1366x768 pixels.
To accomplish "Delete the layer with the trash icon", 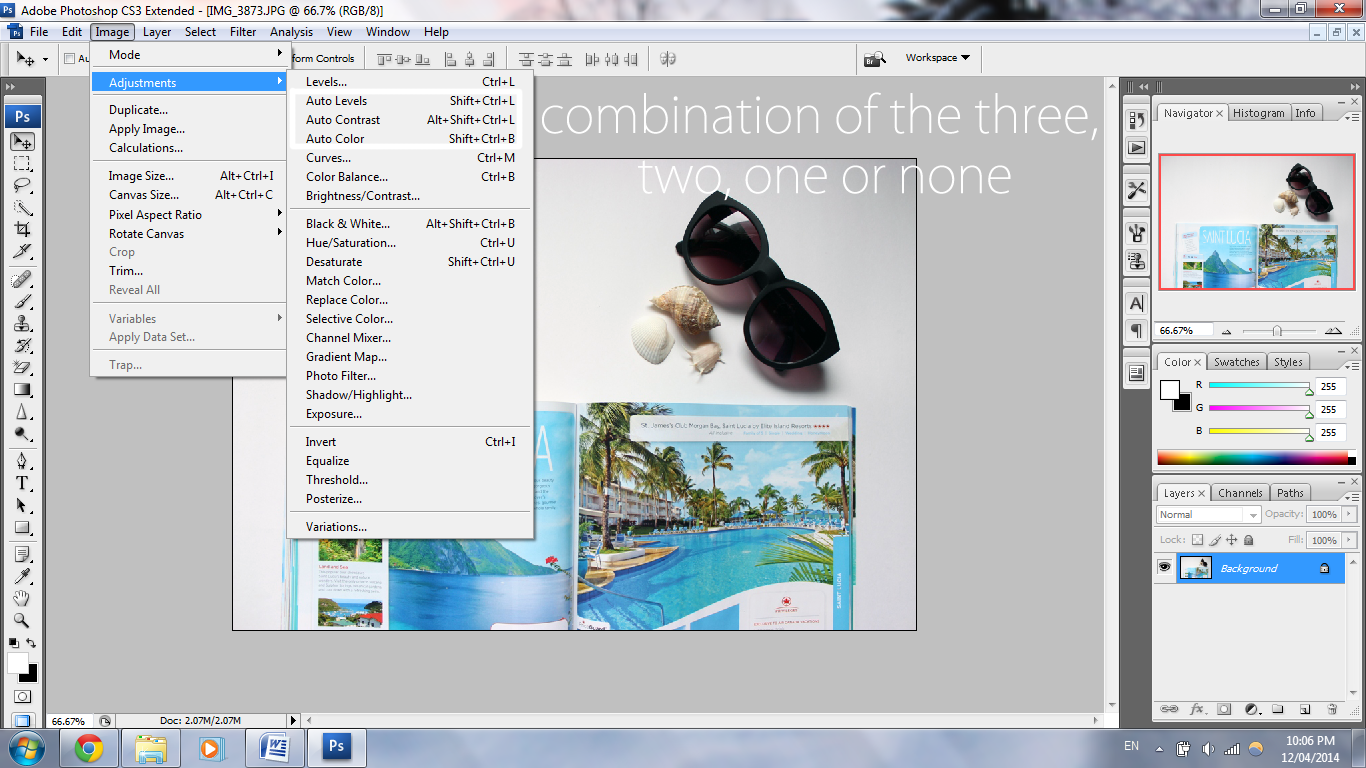I will point(1332,709).
